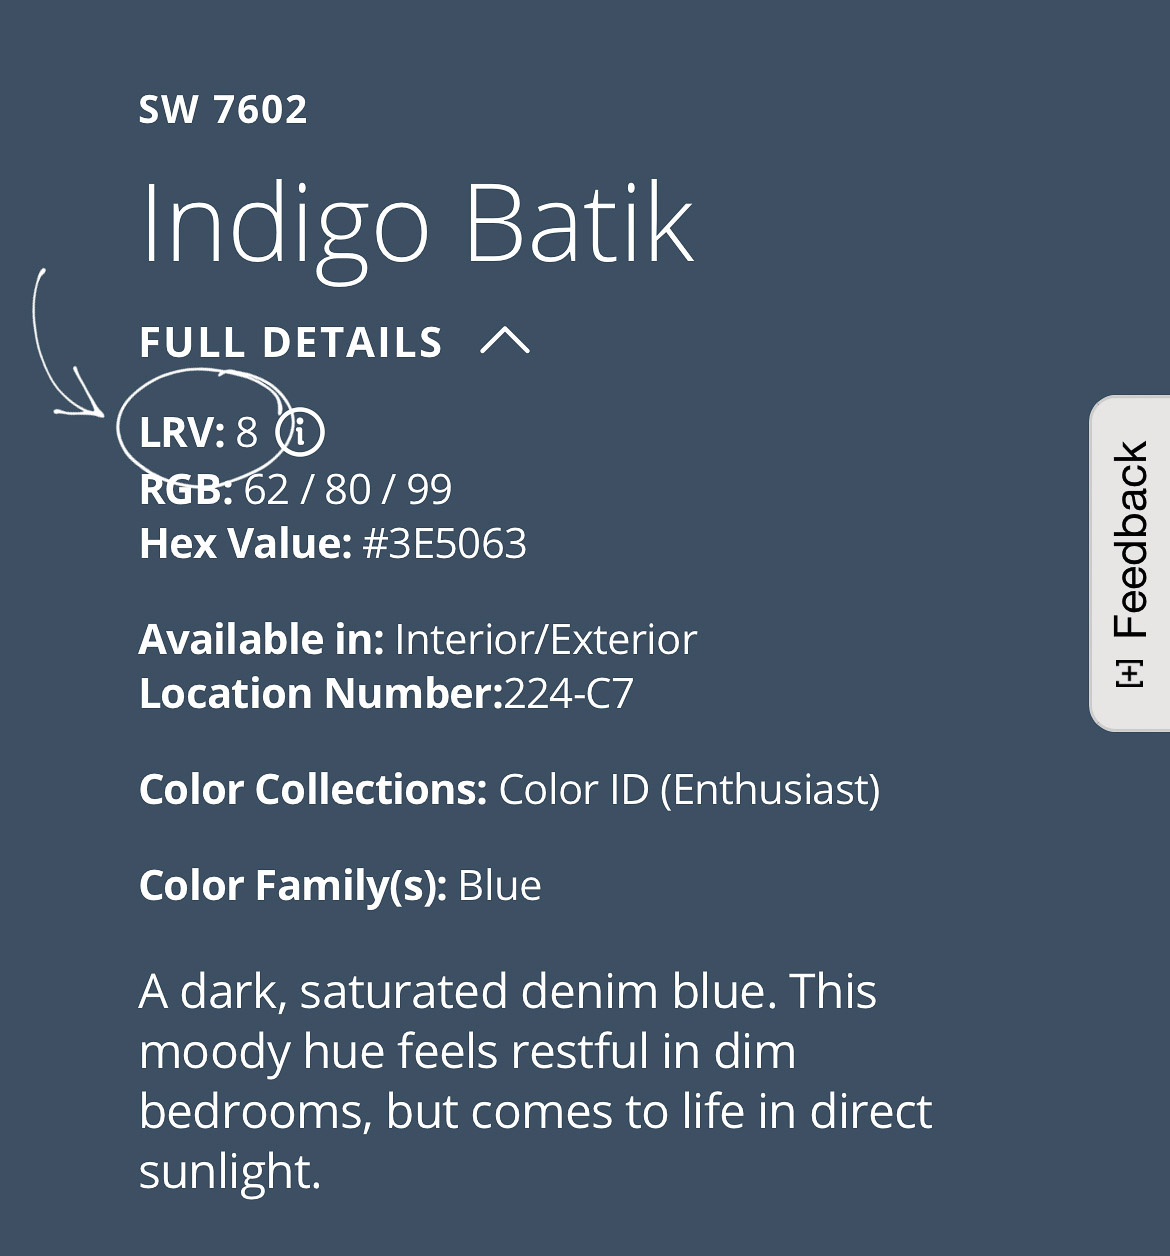The image size is (1170, 1256).
Task: Click the SW 7602 color code
Action: point(223,109)
